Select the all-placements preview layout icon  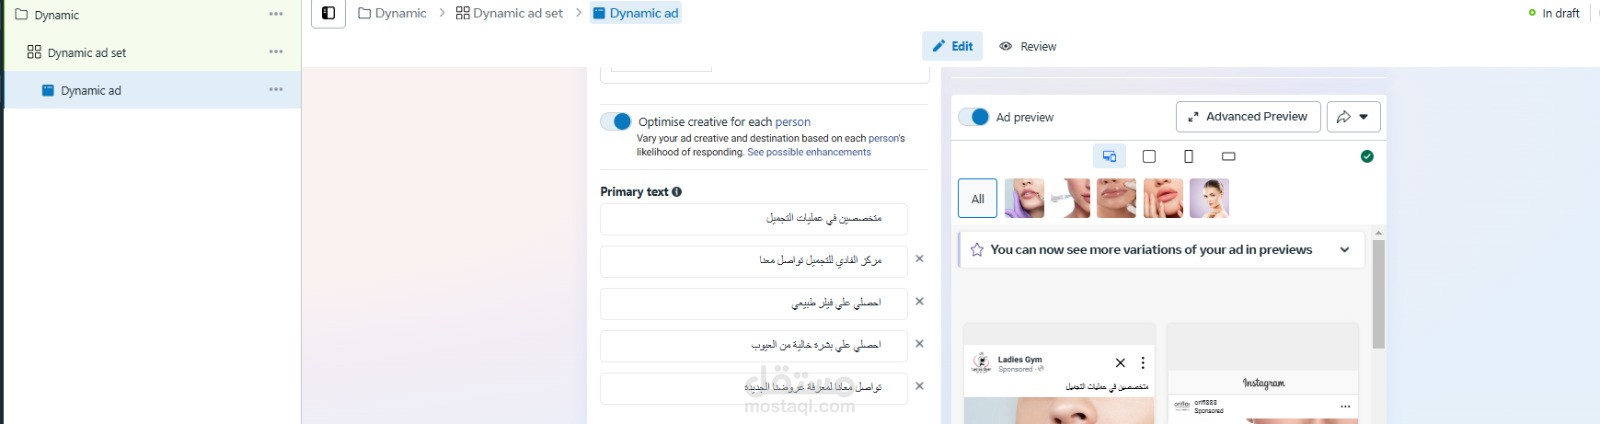coord(1109,156)
